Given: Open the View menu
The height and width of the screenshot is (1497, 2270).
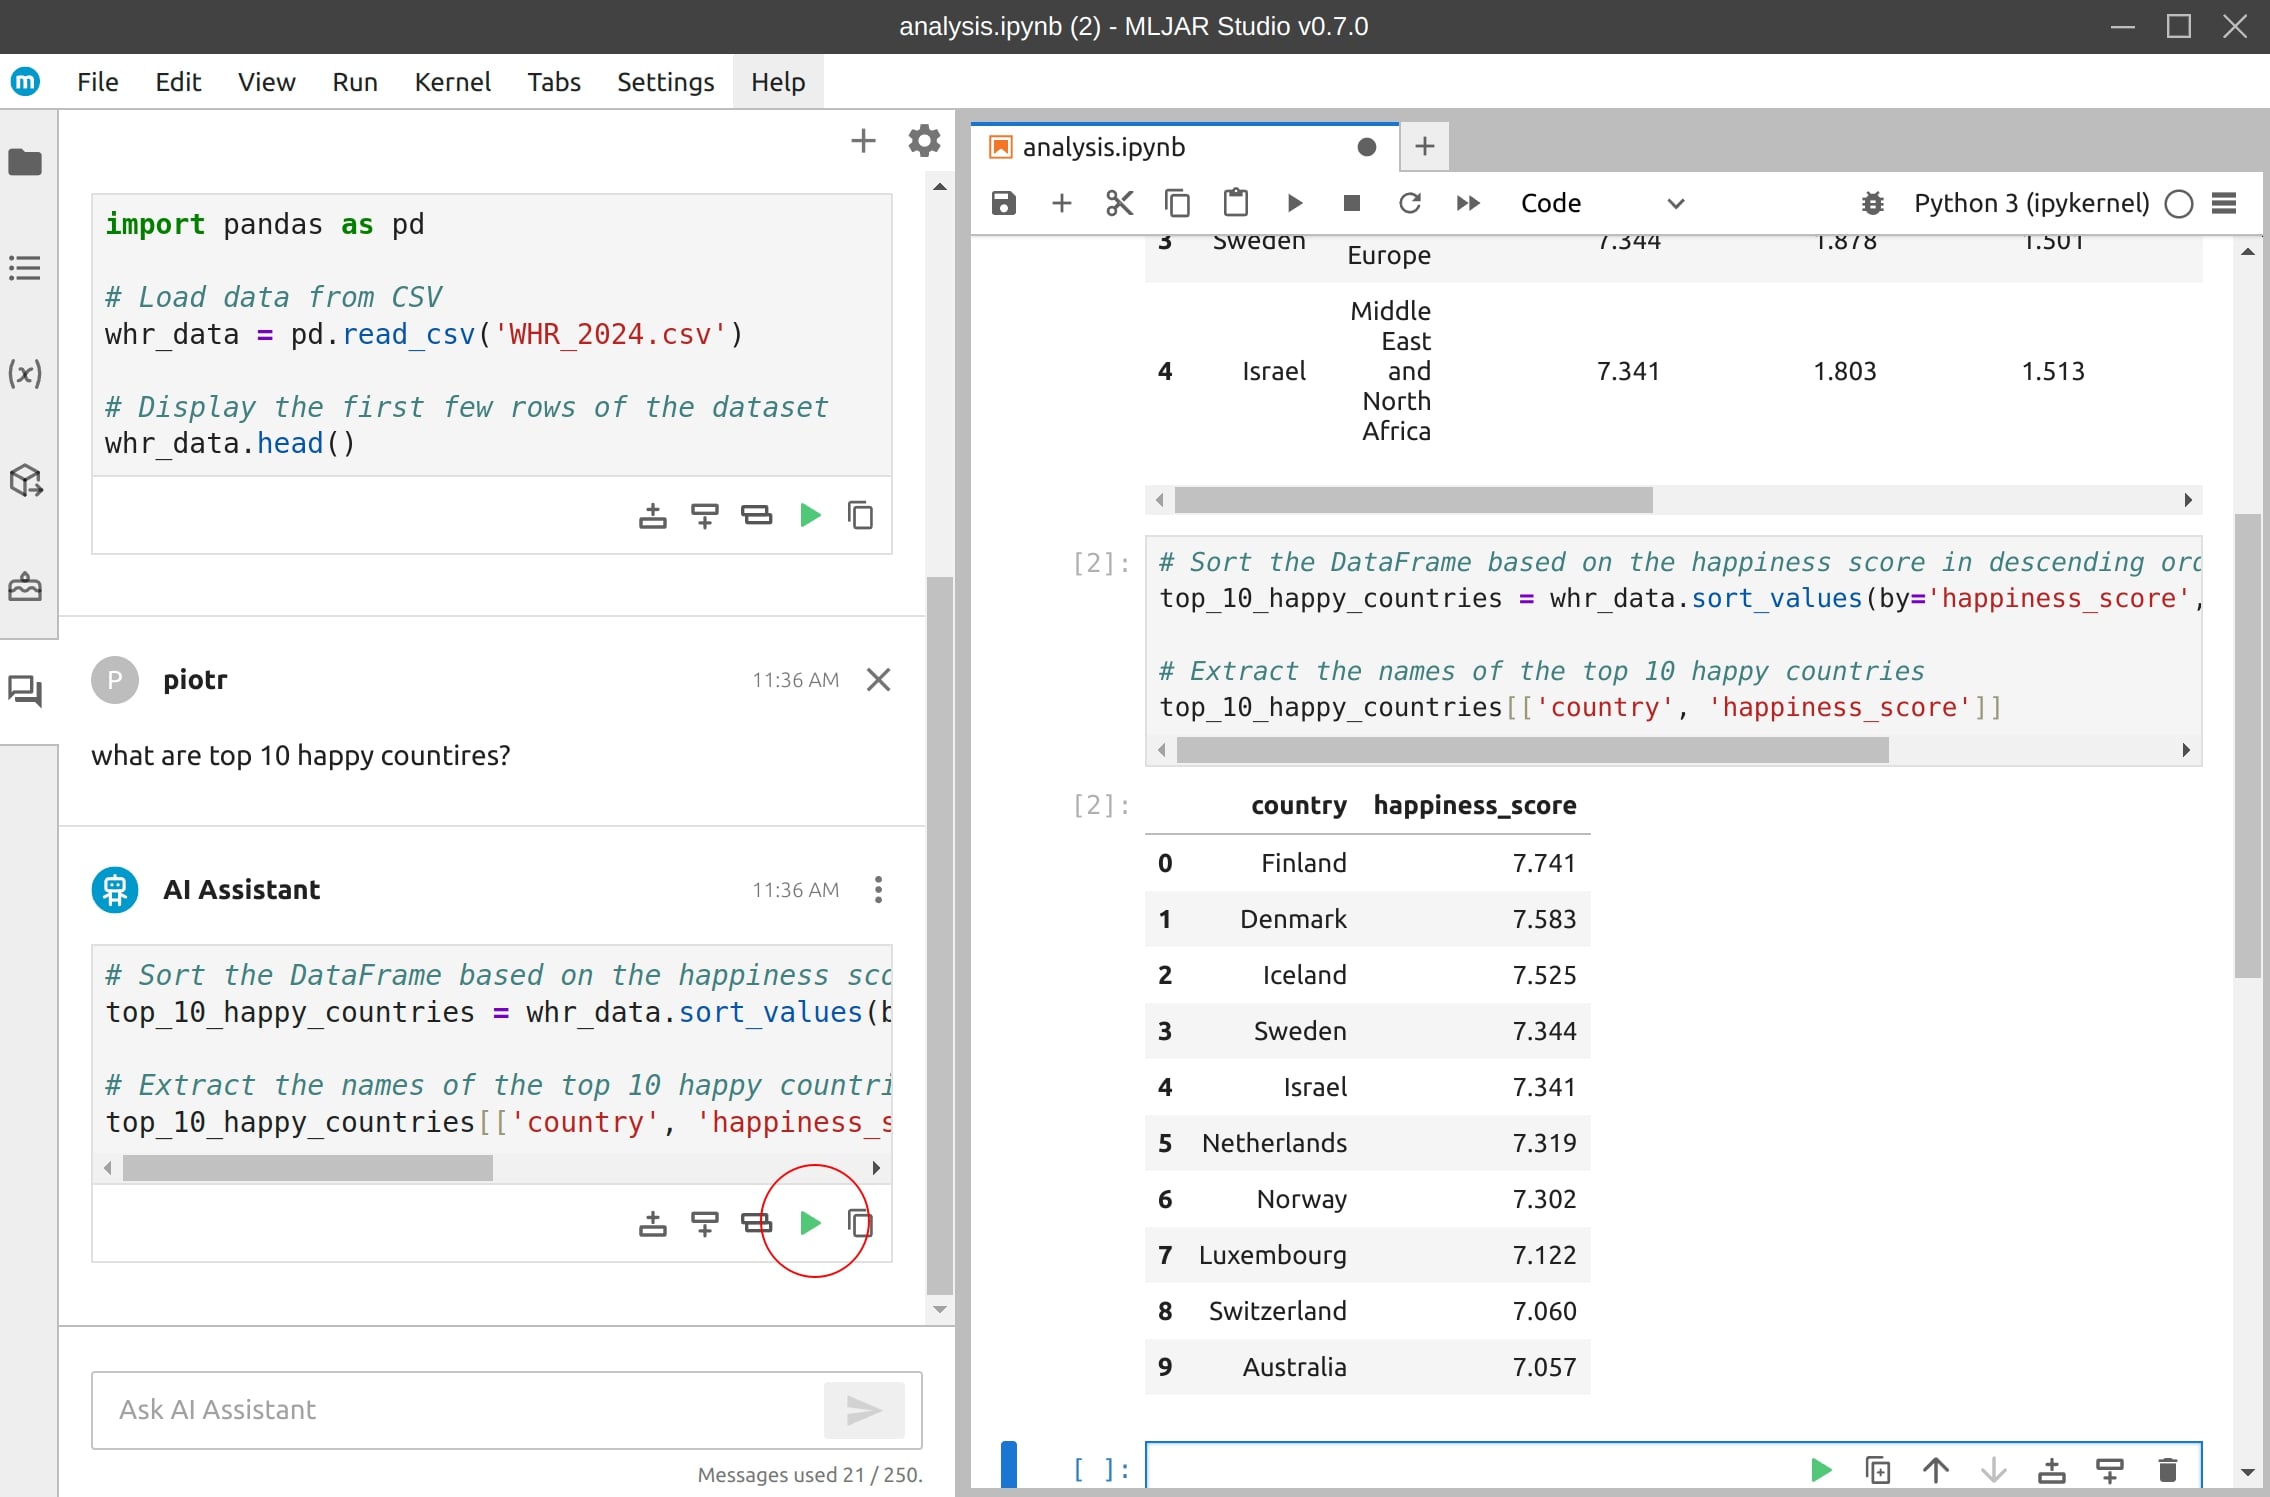Looking at the screenshot, I should pyautogui.click(x=266, y=82).
